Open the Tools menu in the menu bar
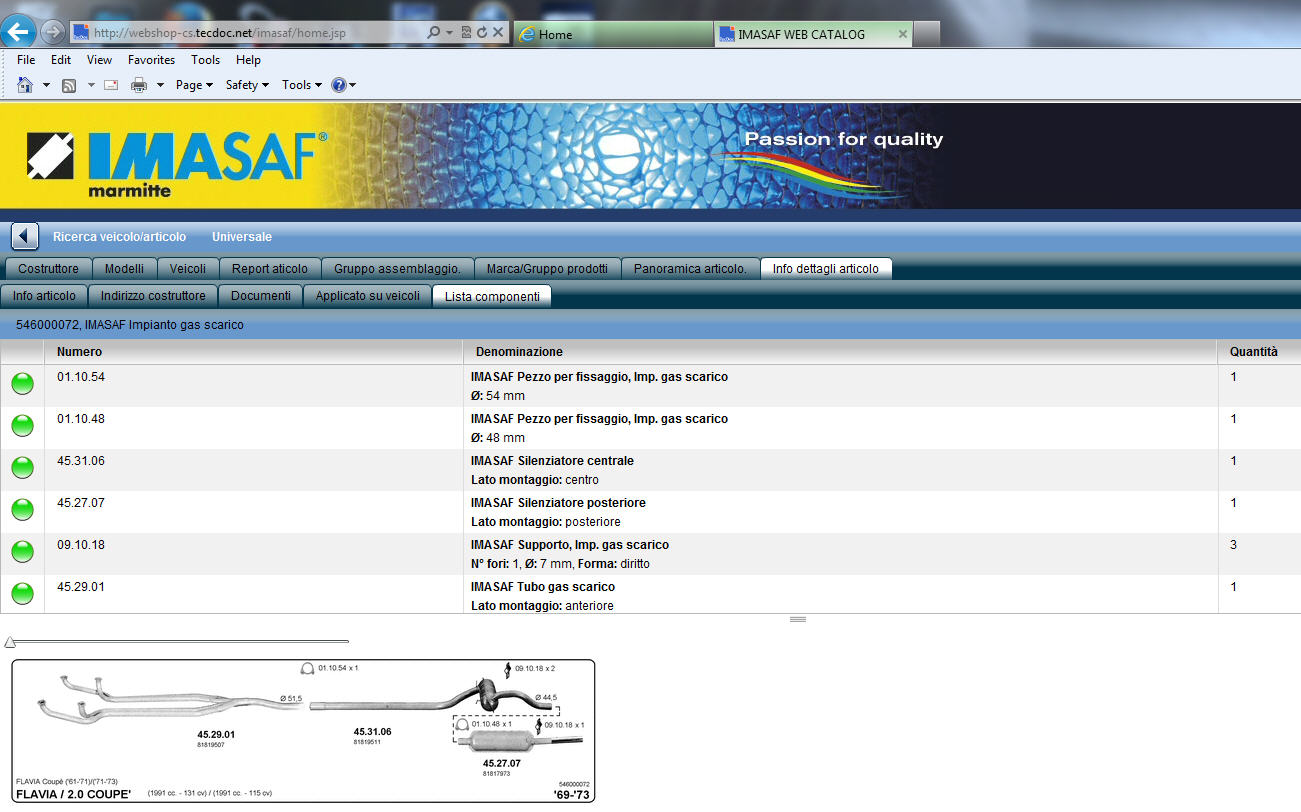The width and height of the screenshot is (1301, 812). 206,60
